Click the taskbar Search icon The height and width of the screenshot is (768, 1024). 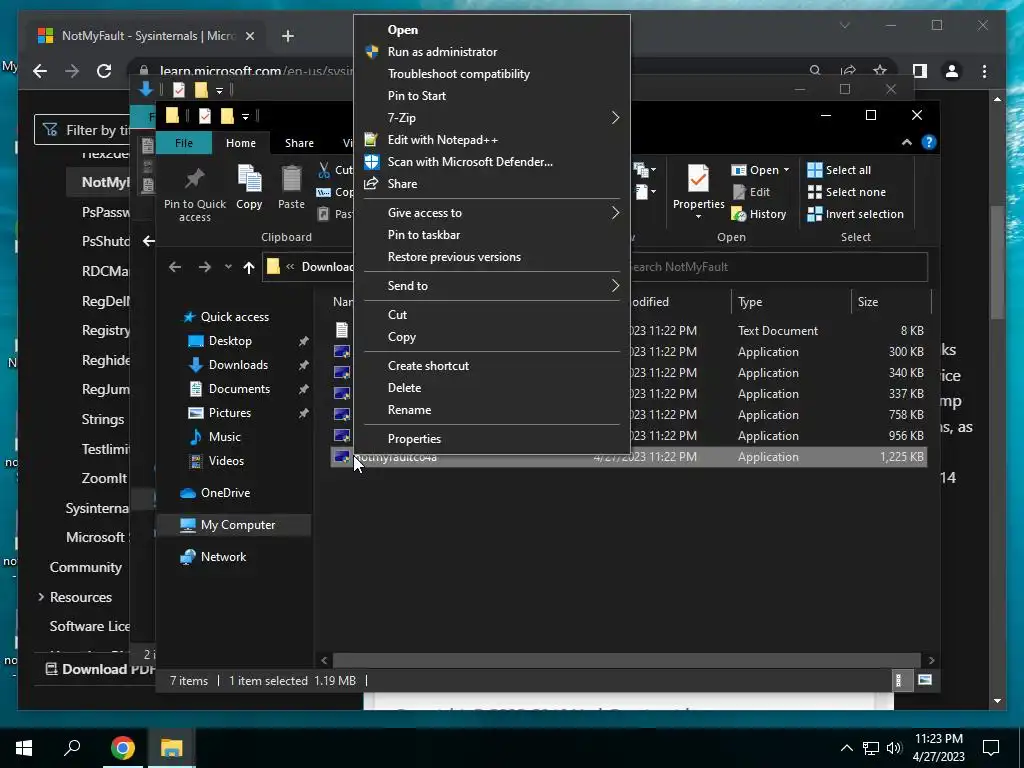[x=72, y=748]
